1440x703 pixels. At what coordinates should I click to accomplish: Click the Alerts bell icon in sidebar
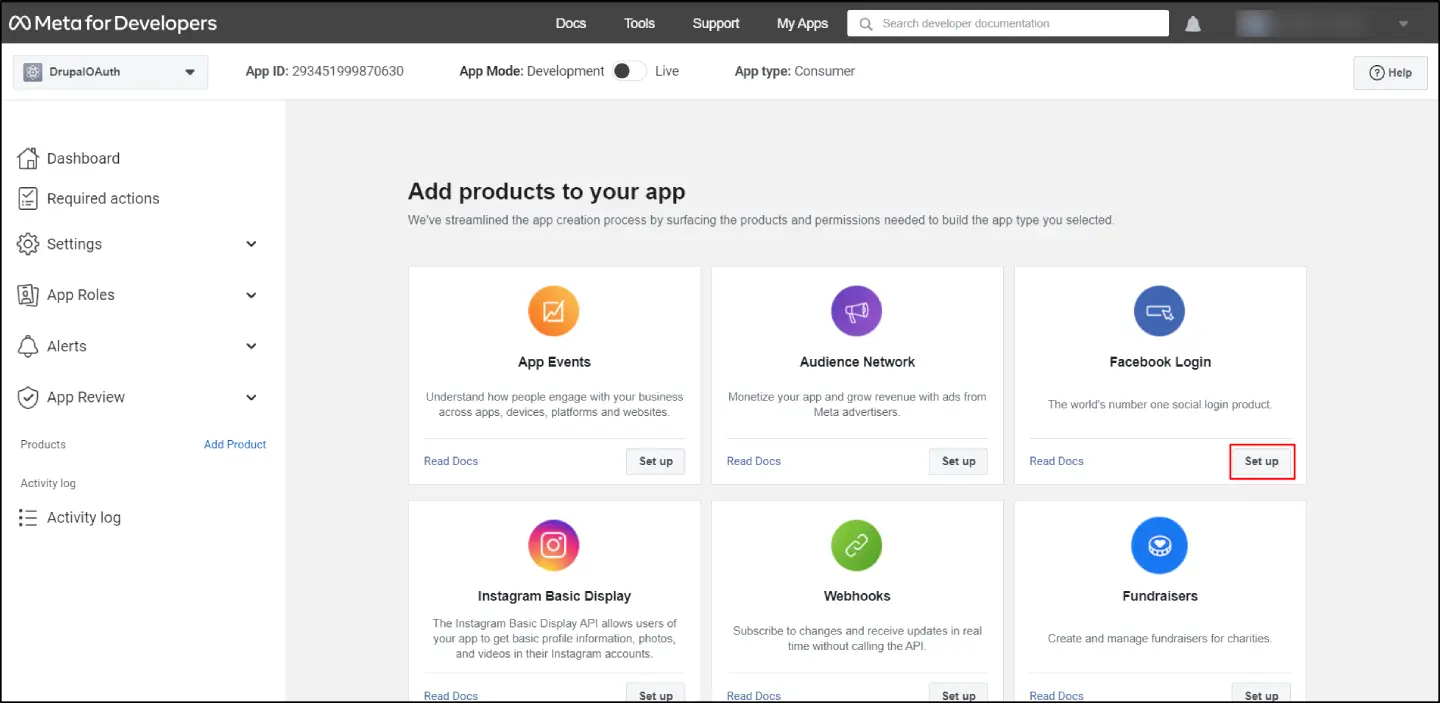pos(28,346)
